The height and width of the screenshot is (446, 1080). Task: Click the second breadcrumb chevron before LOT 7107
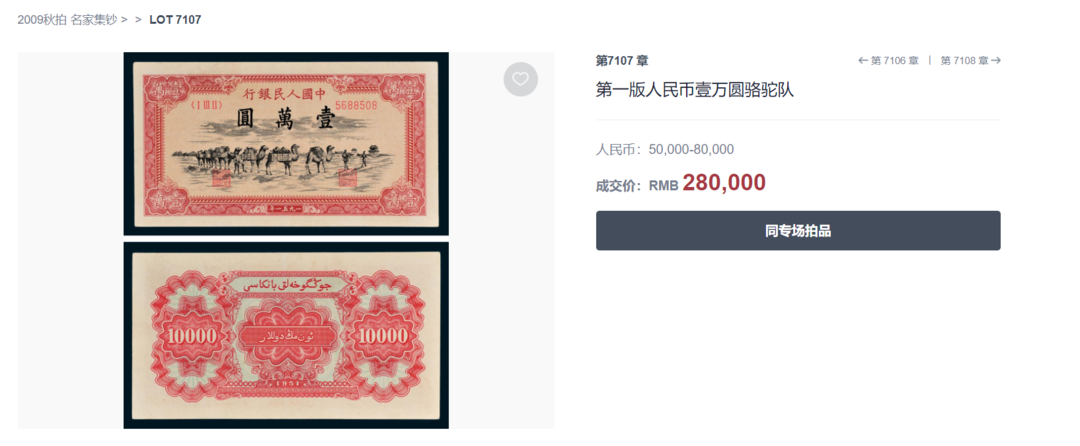(138, 20)
